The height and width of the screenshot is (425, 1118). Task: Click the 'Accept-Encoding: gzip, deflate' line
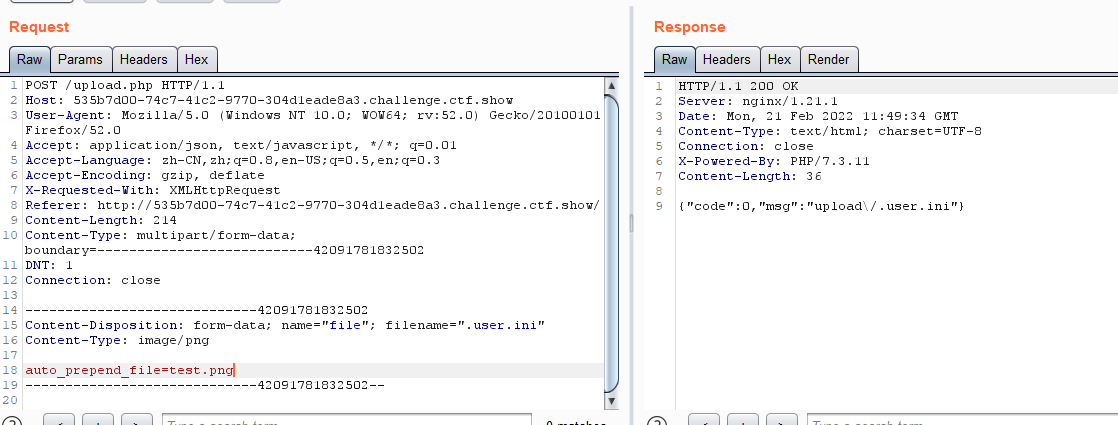[145, 175]
